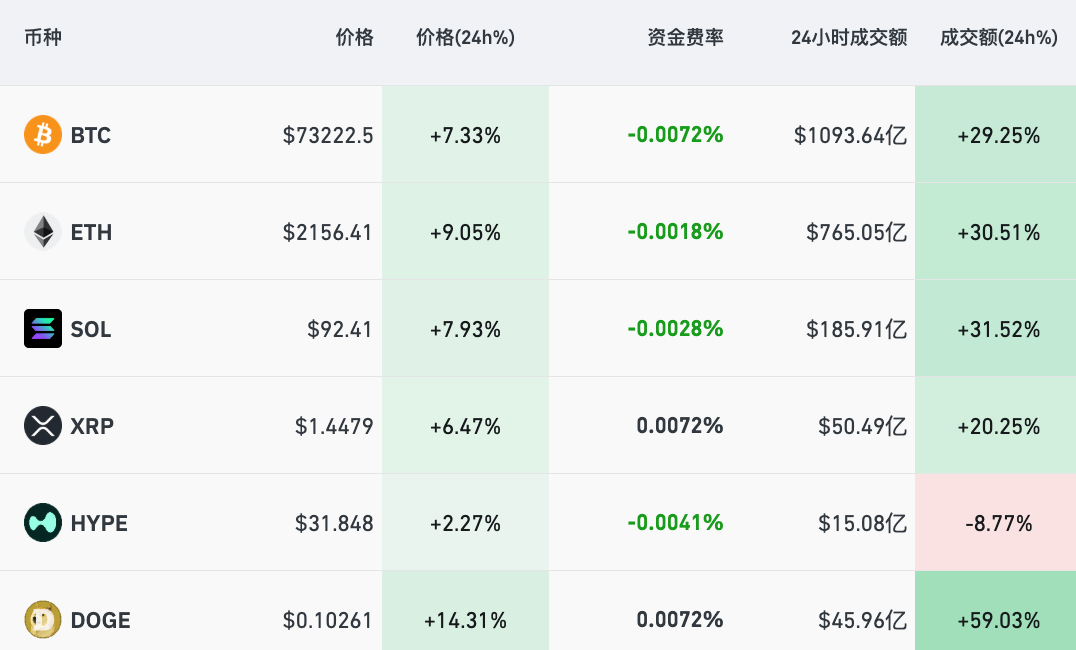Click BTC funding rate -0.0072%

tap(675, 135)
